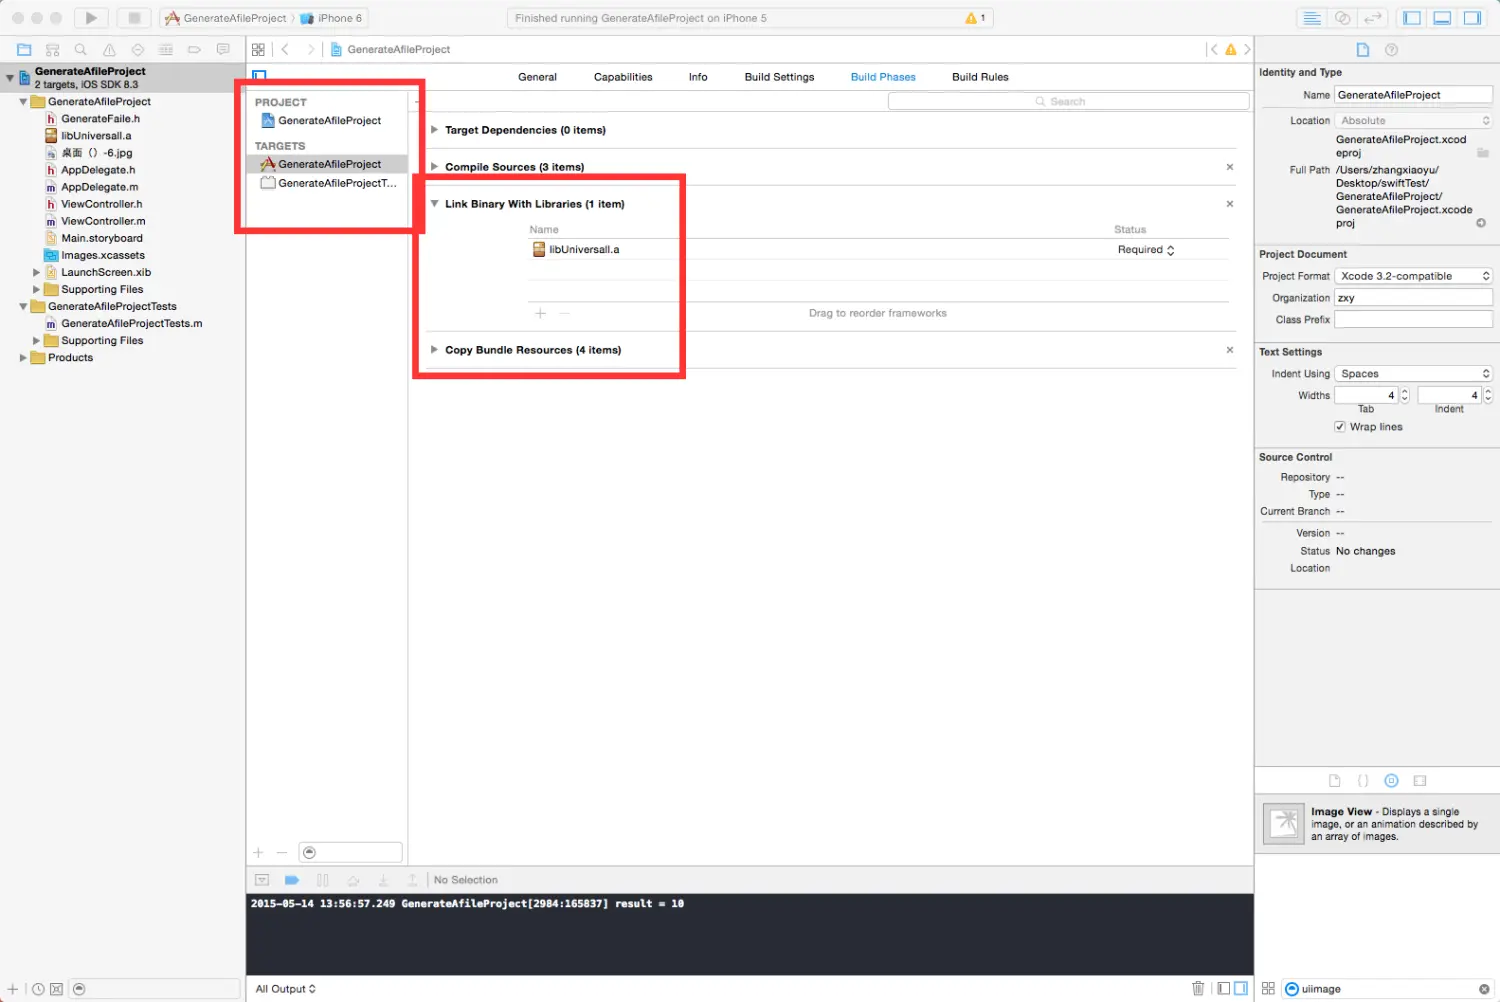Click the Build Phases search field
1500x1002 pixels.
click(x=1068, y=101)
